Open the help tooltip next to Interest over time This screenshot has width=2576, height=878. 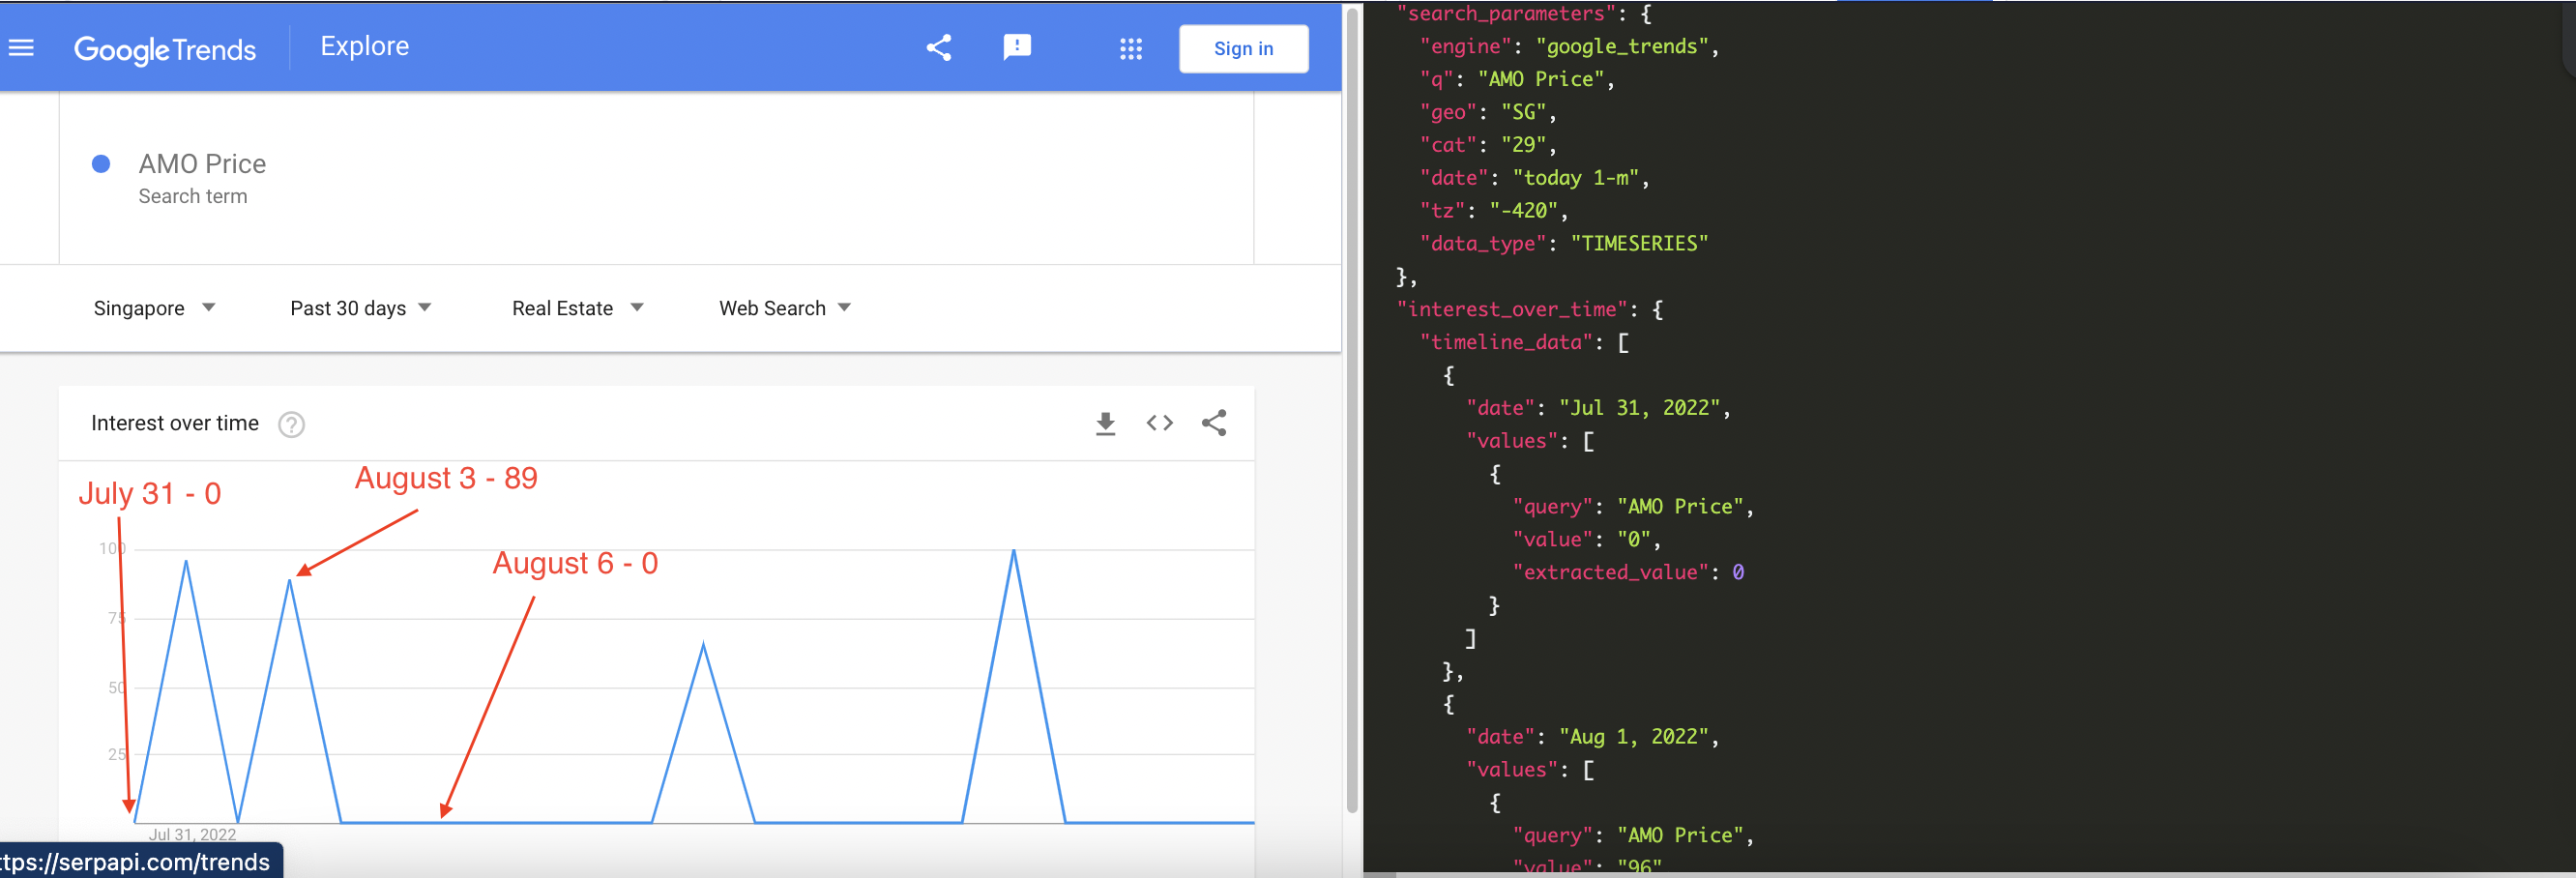point(291,424)
